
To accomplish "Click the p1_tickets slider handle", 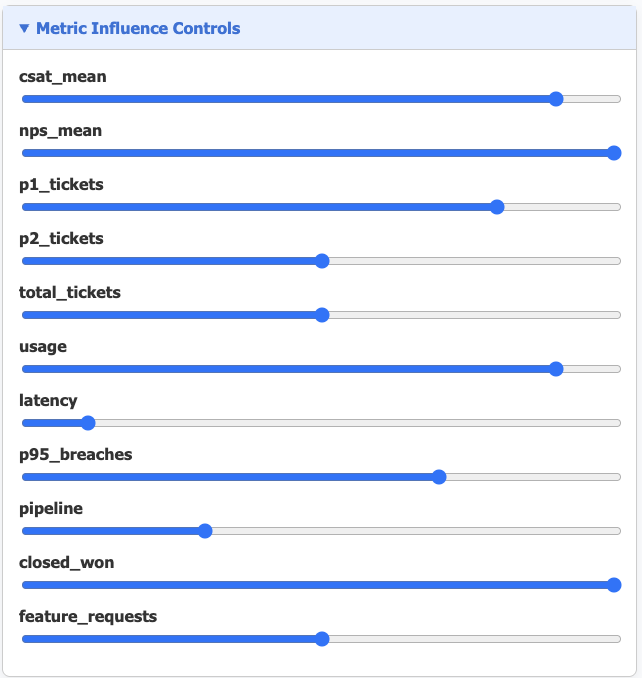I will coord(497,207).
